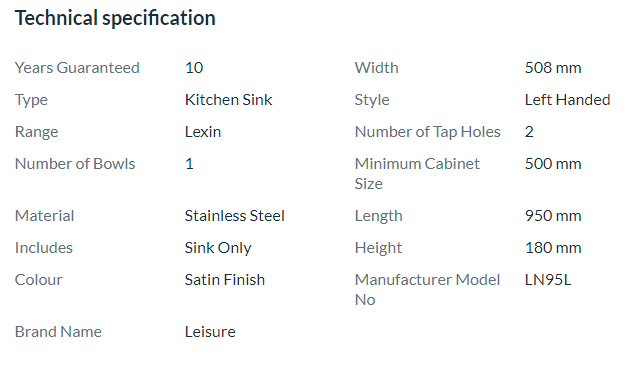Select the Lexin range value
Screen dimensions: 631x365
coord(203,132)
